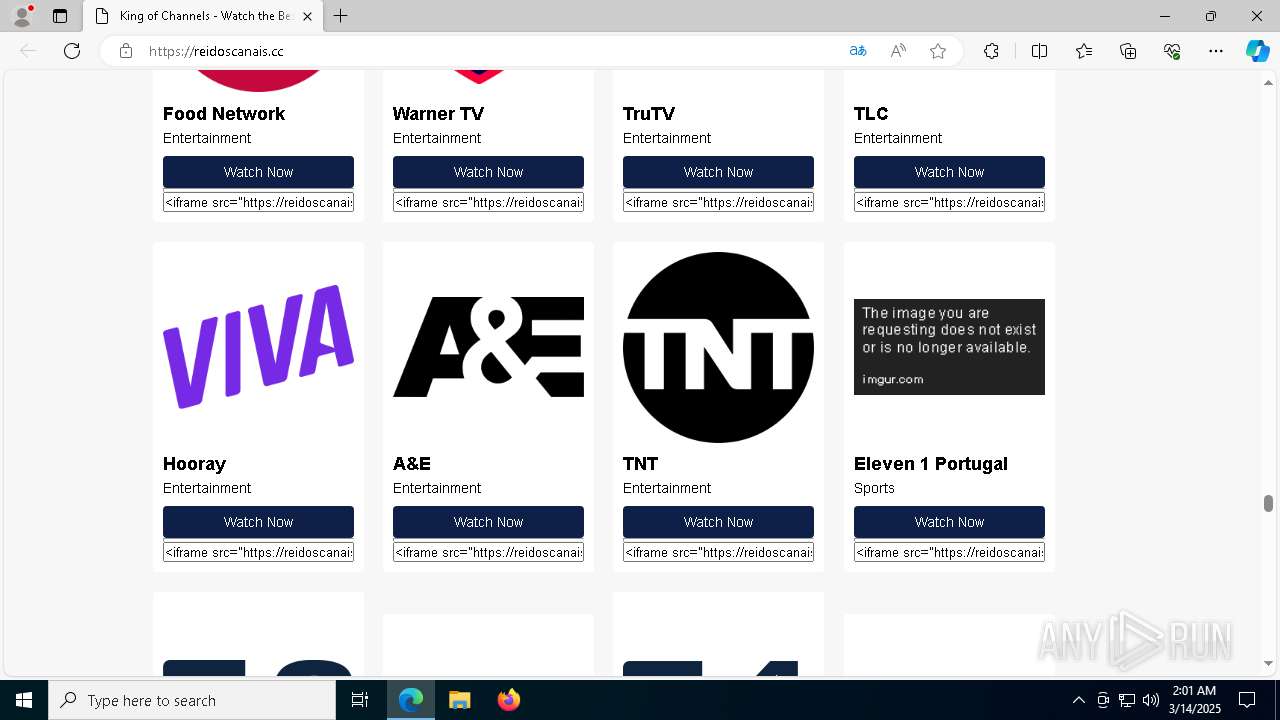Show hidden tray icons chevron
Viewport: 1280px width, 720px height.
click(1078, 700)
